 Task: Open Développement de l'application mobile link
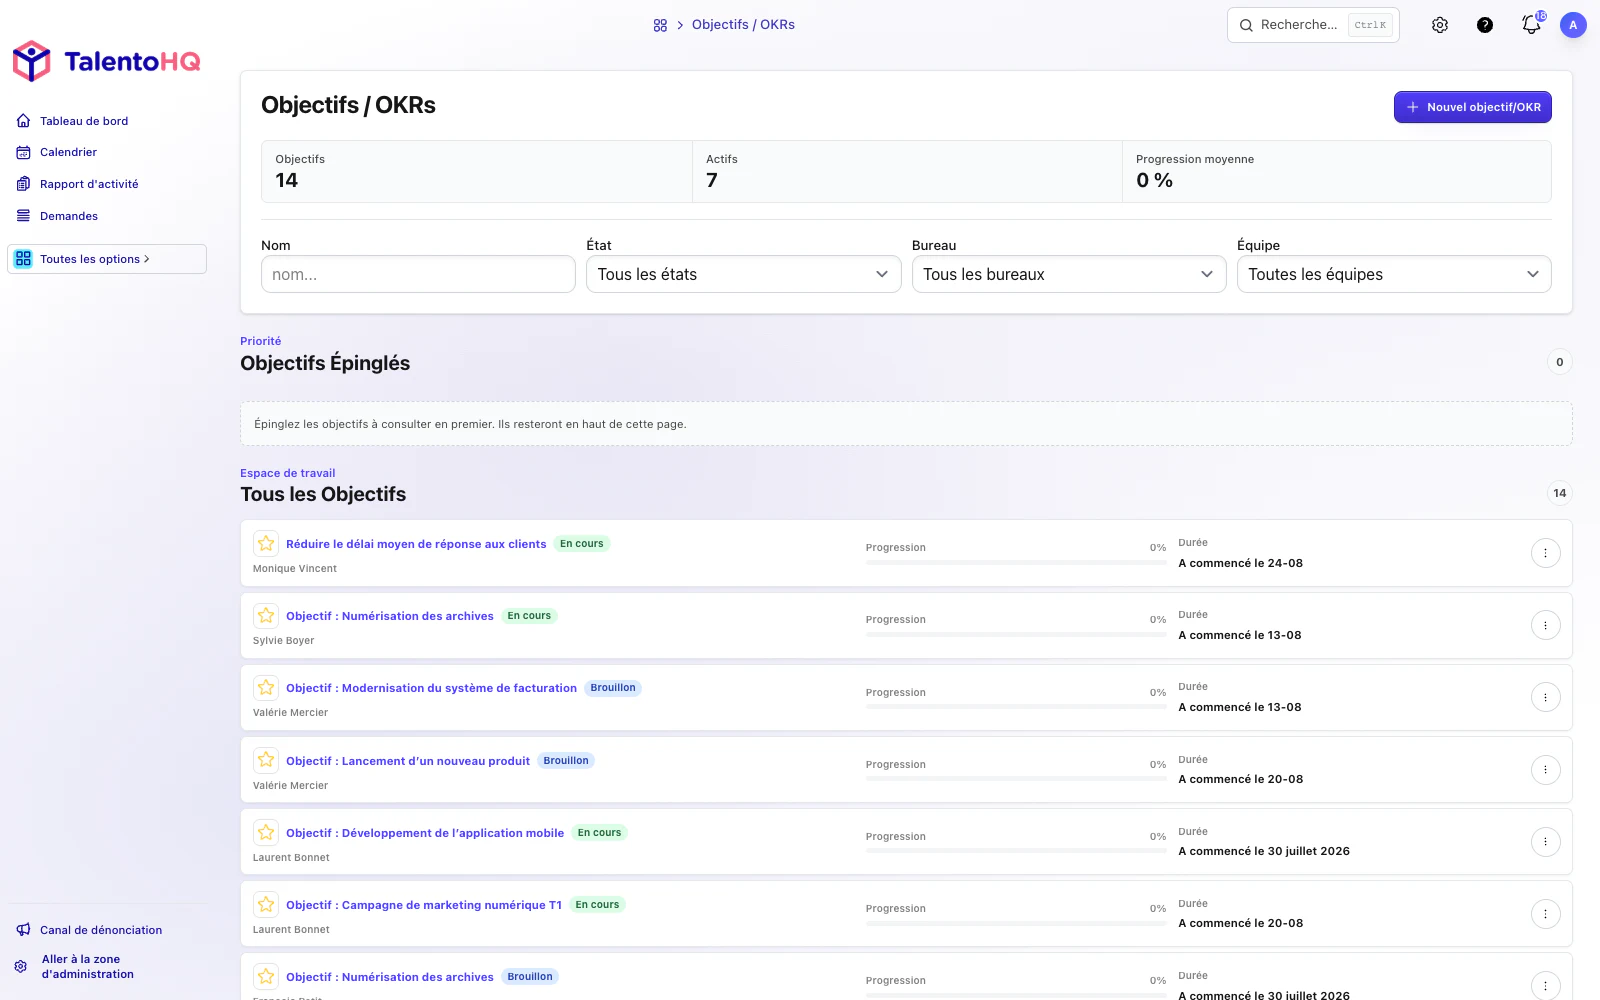pyautogui.click(x=425, y=833)
